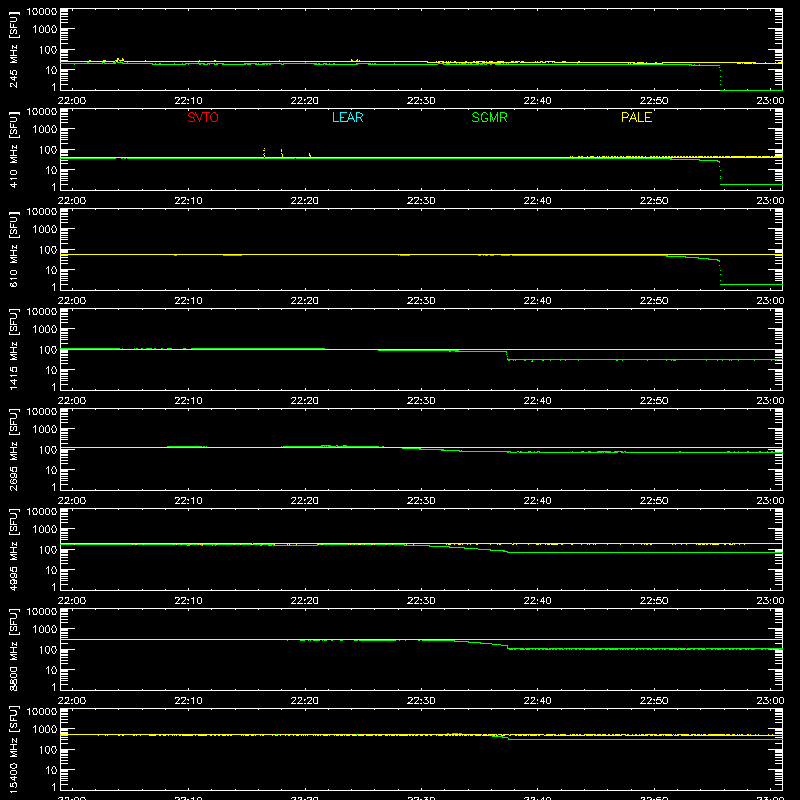Select the 2695 MHz [SFU] axis label
This screenshot has height=800, width=800.
tap(13, 449)
